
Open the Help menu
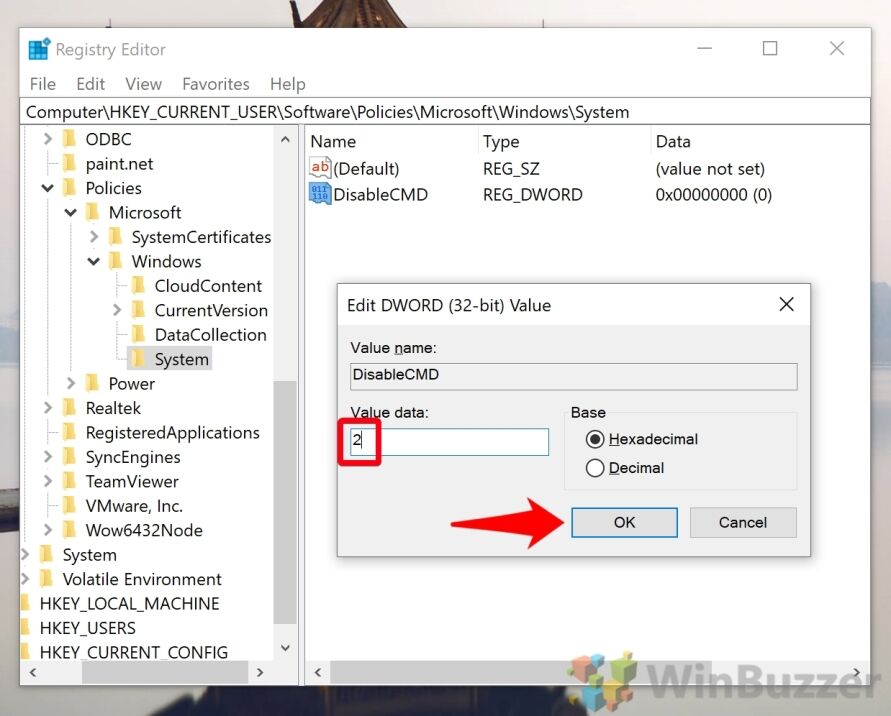[x=288, y=84]
